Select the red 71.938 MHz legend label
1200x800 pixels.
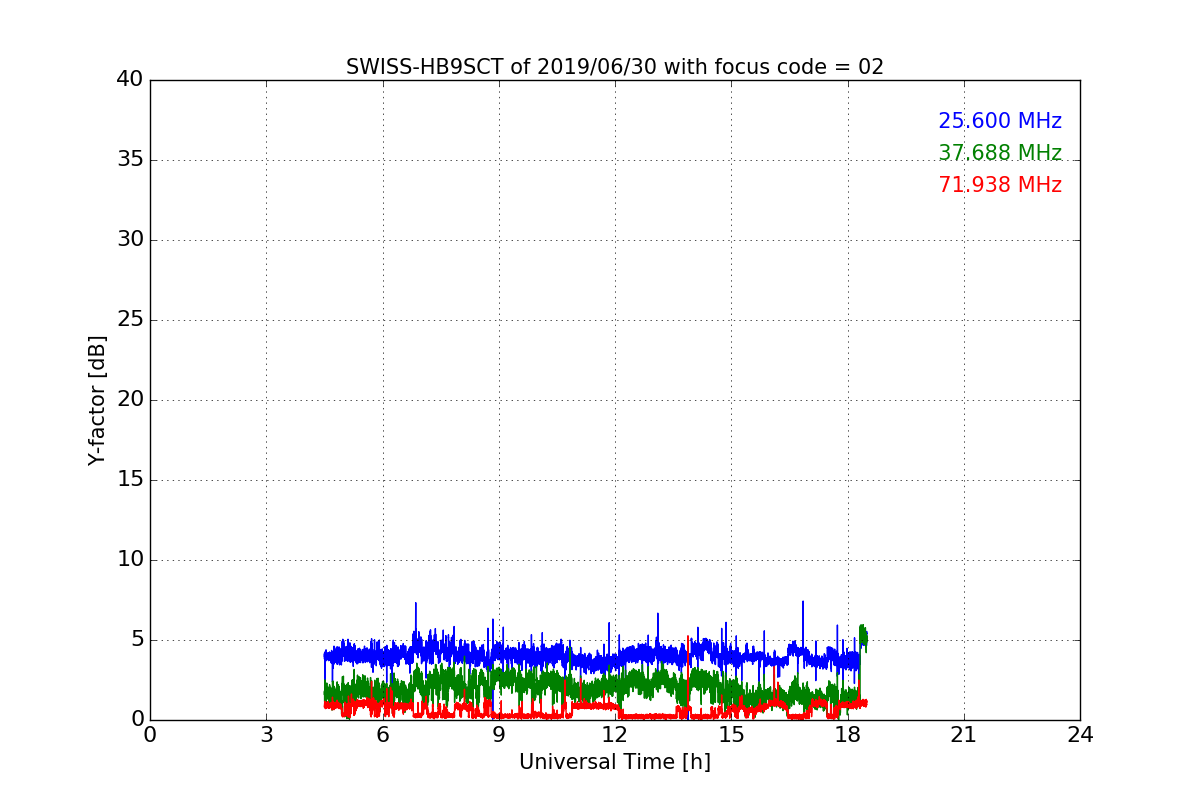coord(1000,185)
